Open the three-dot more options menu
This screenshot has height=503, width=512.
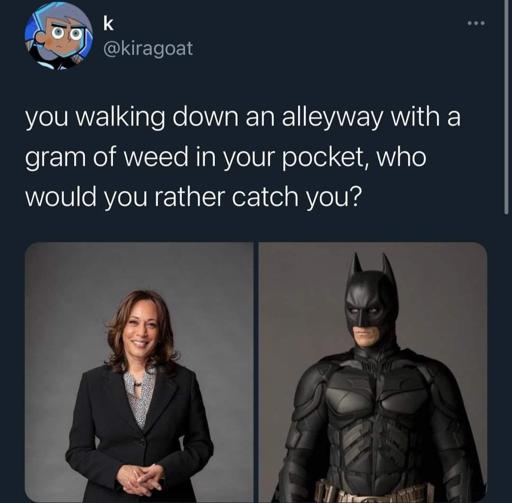(477, 23)
